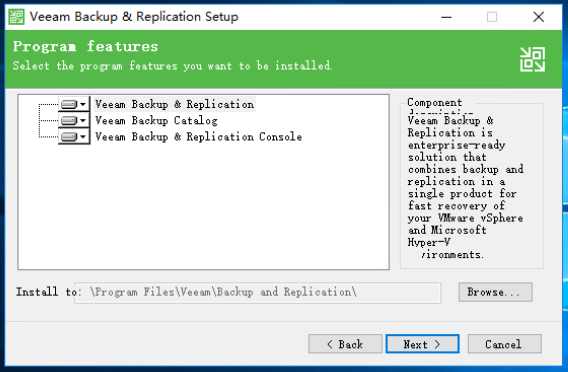
Task: Click empty area of the features list
Action: click(x=203, y=206)
